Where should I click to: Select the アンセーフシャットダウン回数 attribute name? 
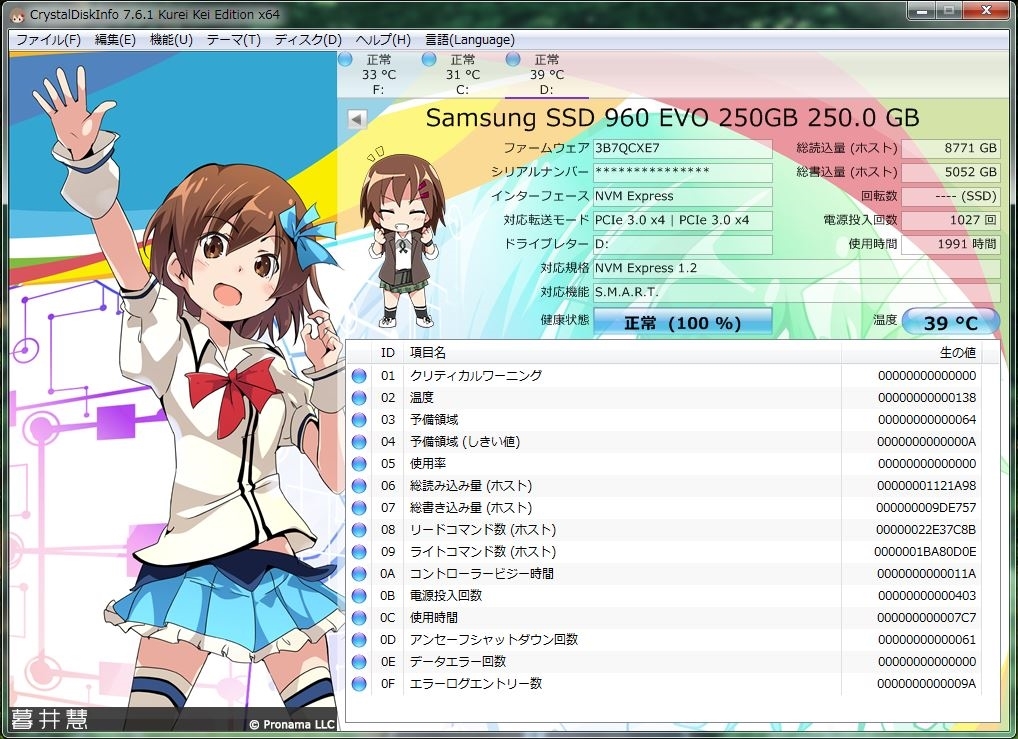pos(493,640)
